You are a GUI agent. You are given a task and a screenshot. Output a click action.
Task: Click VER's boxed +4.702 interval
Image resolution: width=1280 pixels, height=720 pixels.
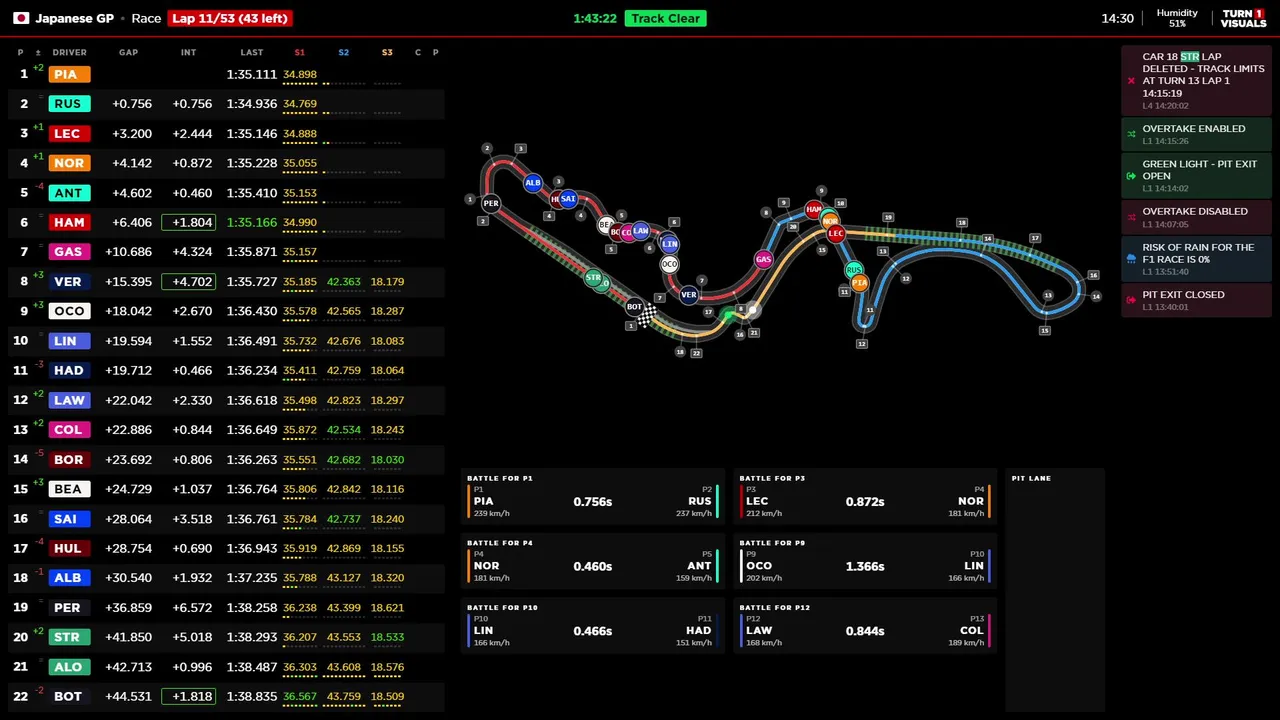click(188, 282)
